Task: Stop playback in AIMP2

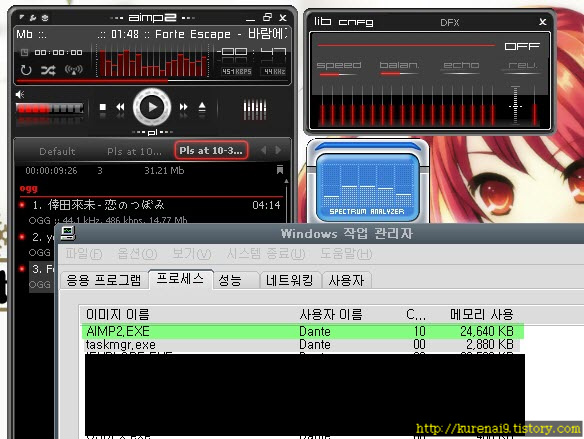Action: click(103, 107)
